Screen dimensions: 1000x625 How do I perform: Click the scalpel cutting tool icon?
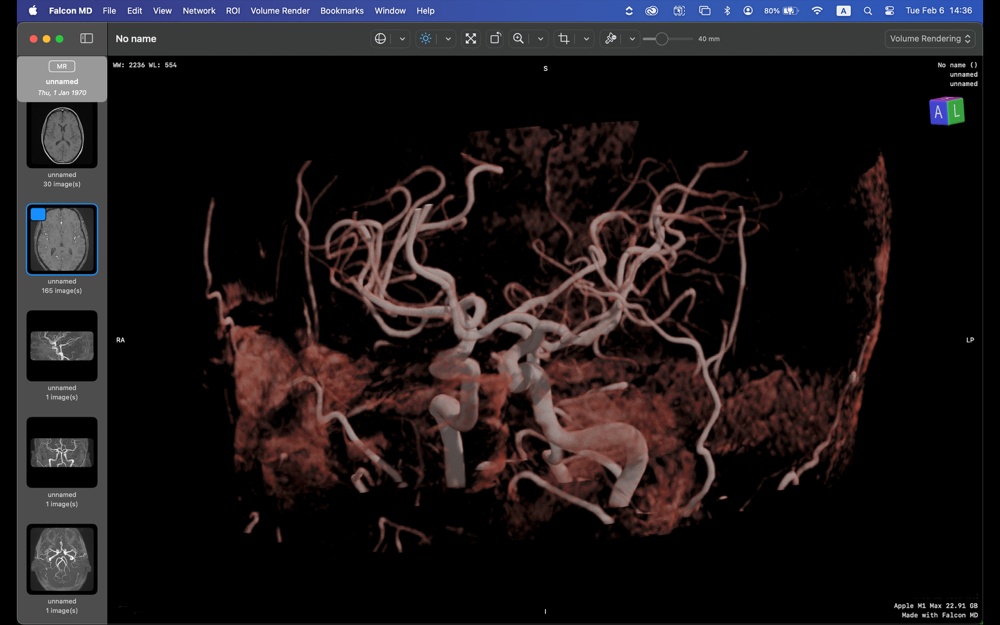click(x=610, y=39)
